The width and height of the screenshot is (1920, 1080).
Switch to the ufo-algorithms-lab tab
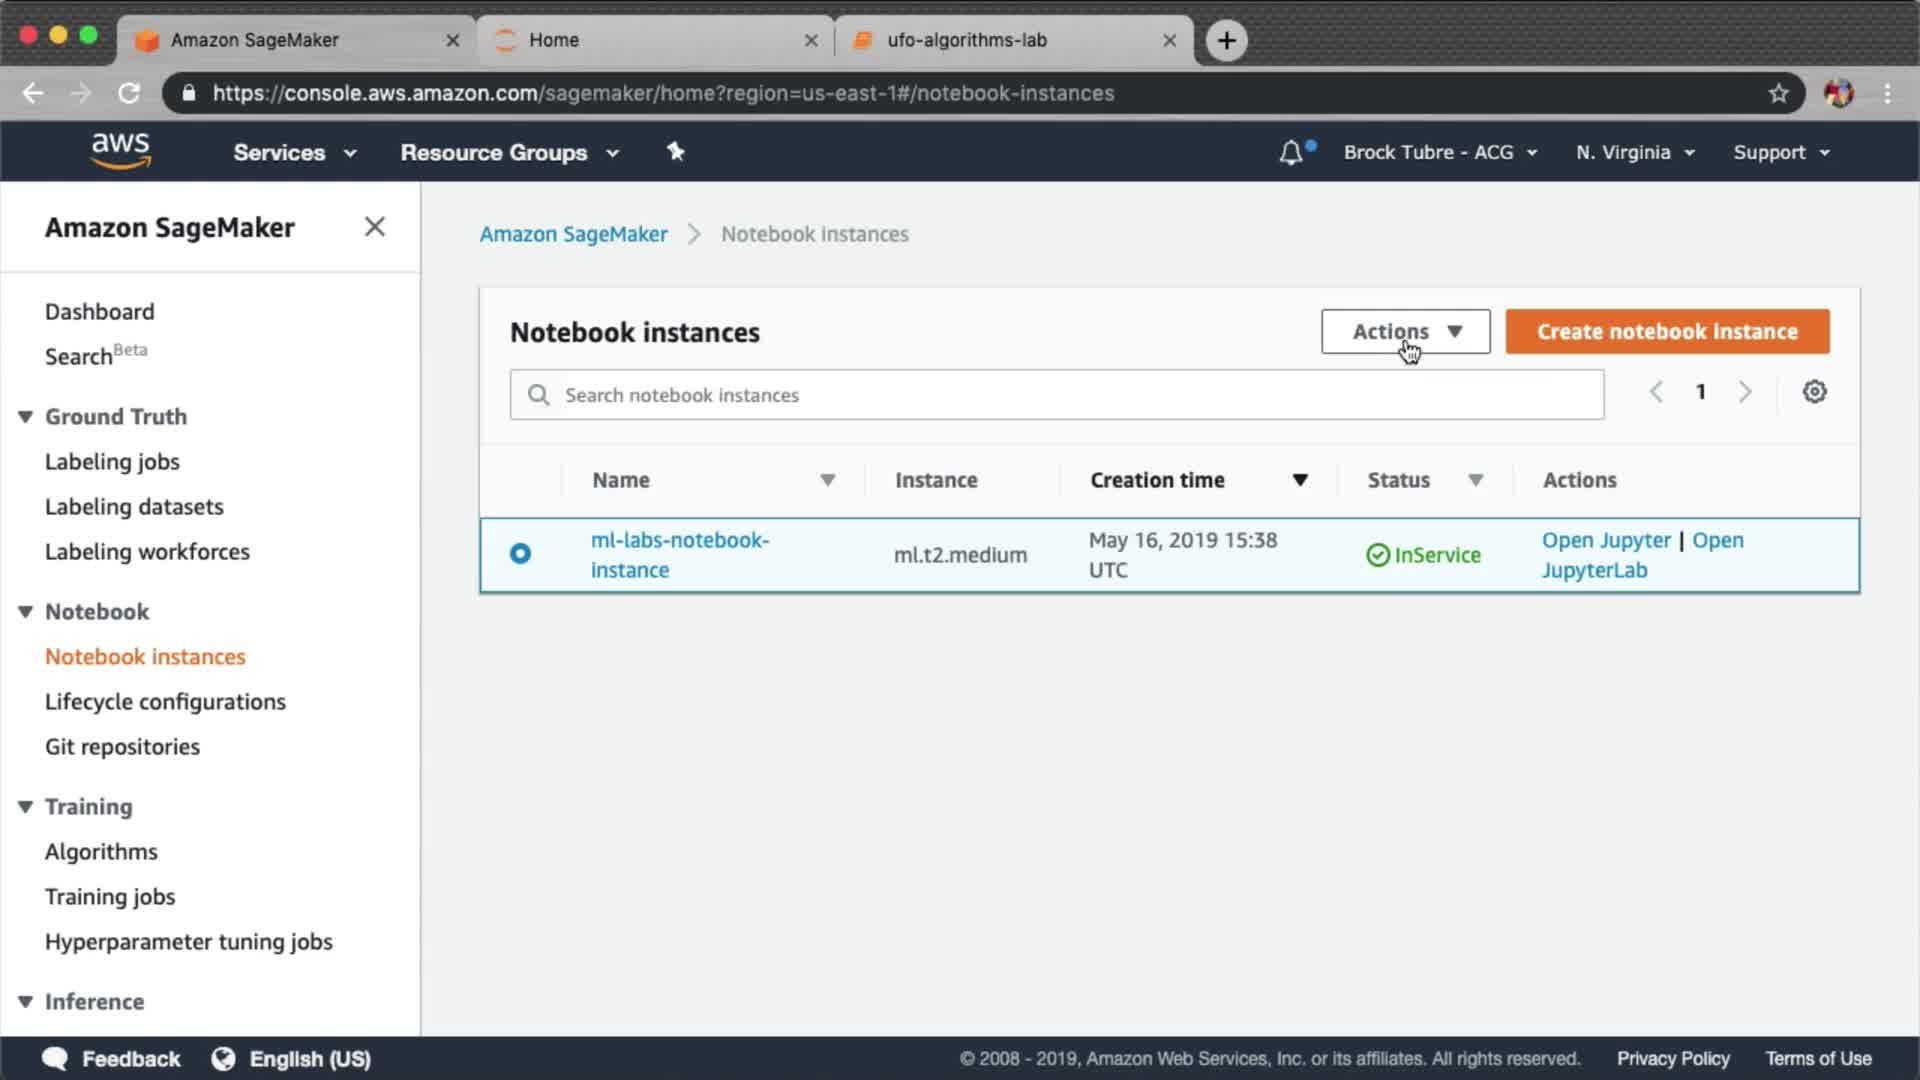point(966,40)
